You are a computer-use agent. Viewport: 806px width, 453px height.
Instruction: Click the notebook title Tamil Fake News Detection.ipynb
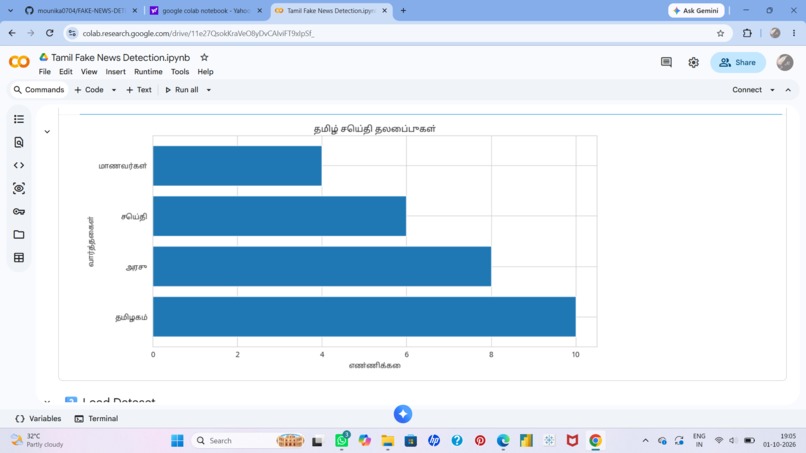[120, 58]
